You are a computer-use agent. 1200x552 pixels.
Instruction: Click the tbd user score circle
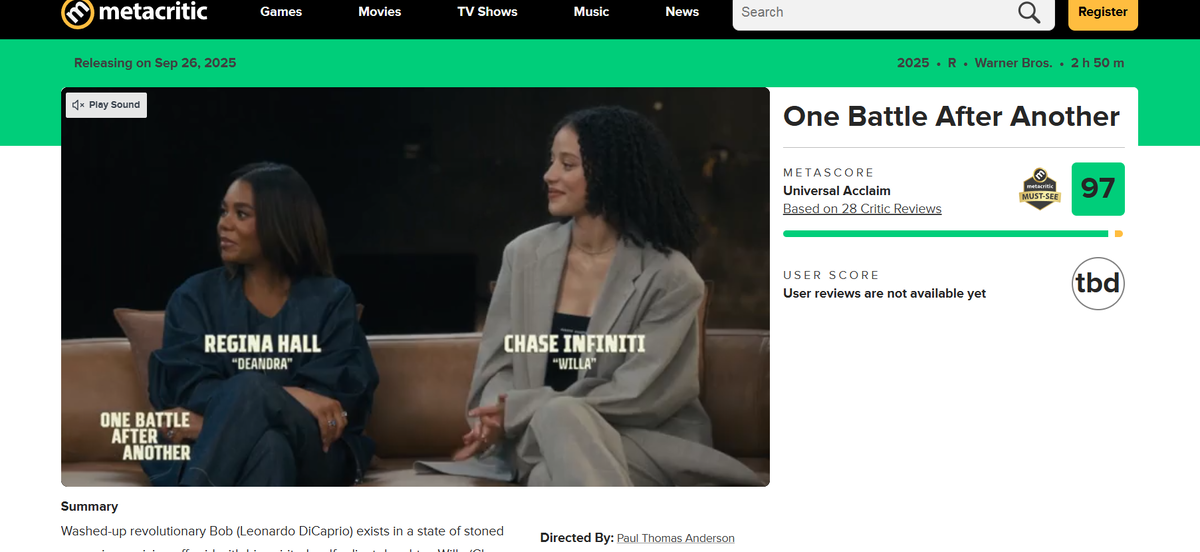(1098, 284)
